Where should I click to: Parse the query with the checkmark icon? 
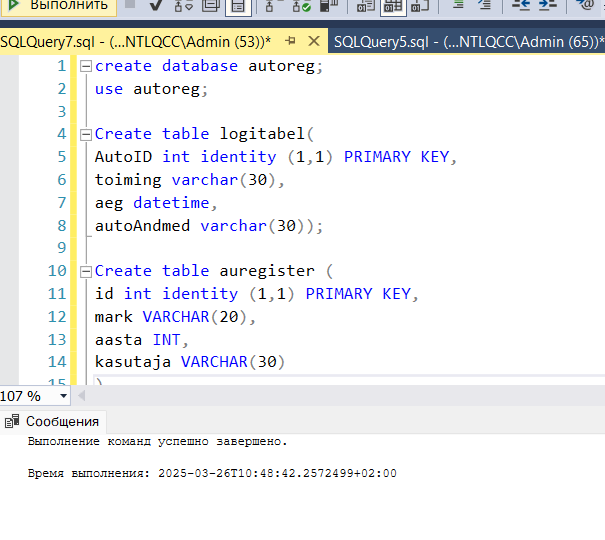point(156,5)
